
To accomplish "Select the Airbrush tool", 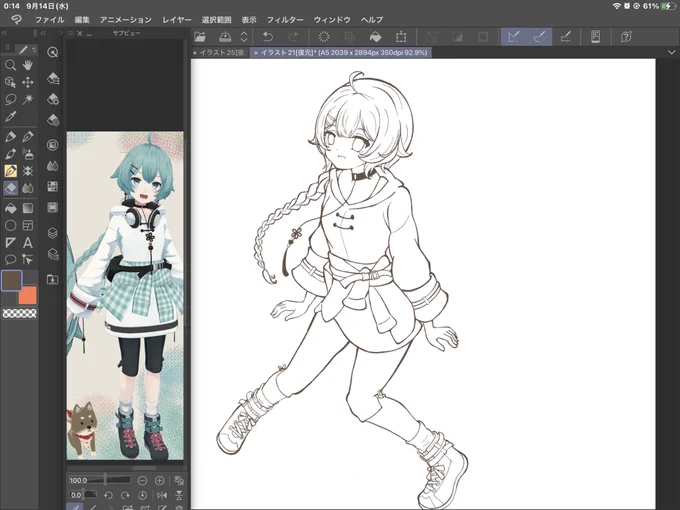I will pos(28,154).
